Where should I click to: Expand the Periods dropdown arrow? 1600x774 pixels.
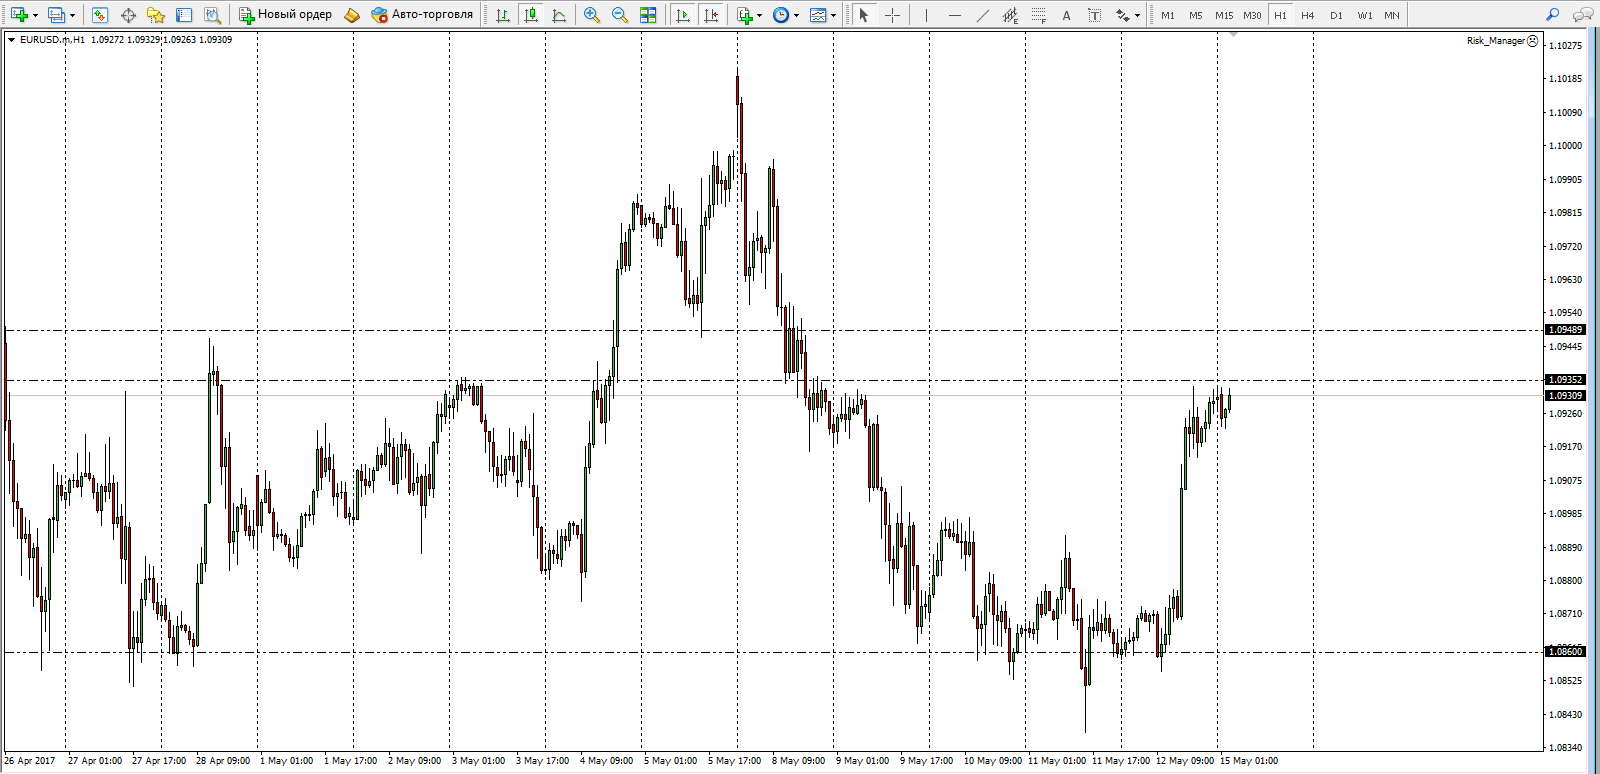click(x=797, y=15)
